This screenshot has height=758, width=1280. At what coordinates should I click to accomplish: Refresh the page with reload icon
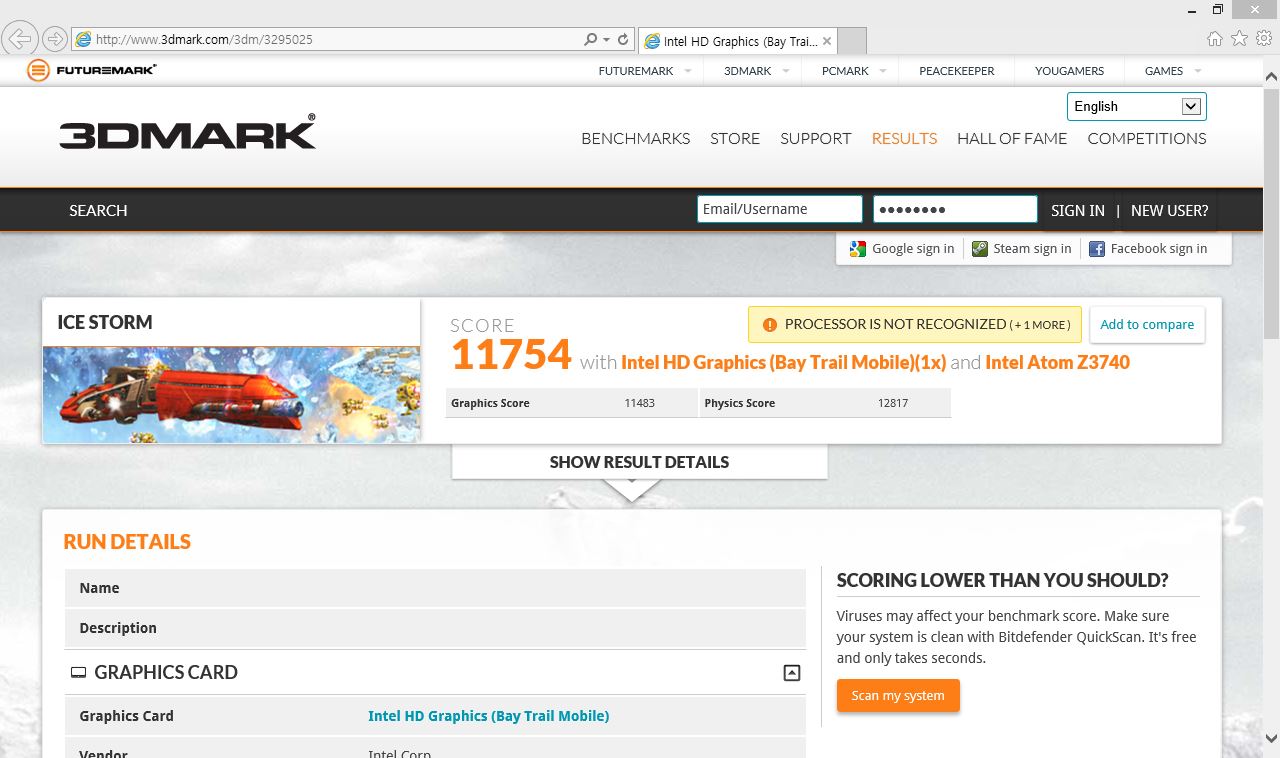click(623, 40)
